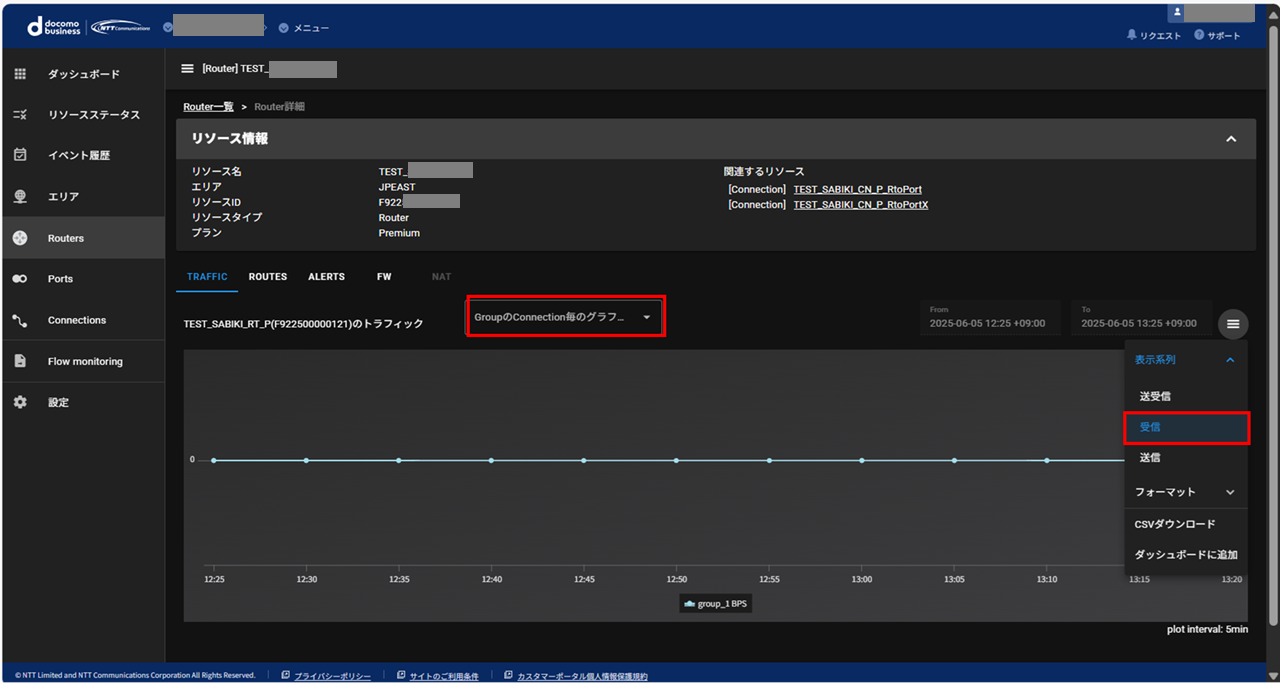Select 送受信 display series option
1280x690 pixels.
click(1155, 397)
